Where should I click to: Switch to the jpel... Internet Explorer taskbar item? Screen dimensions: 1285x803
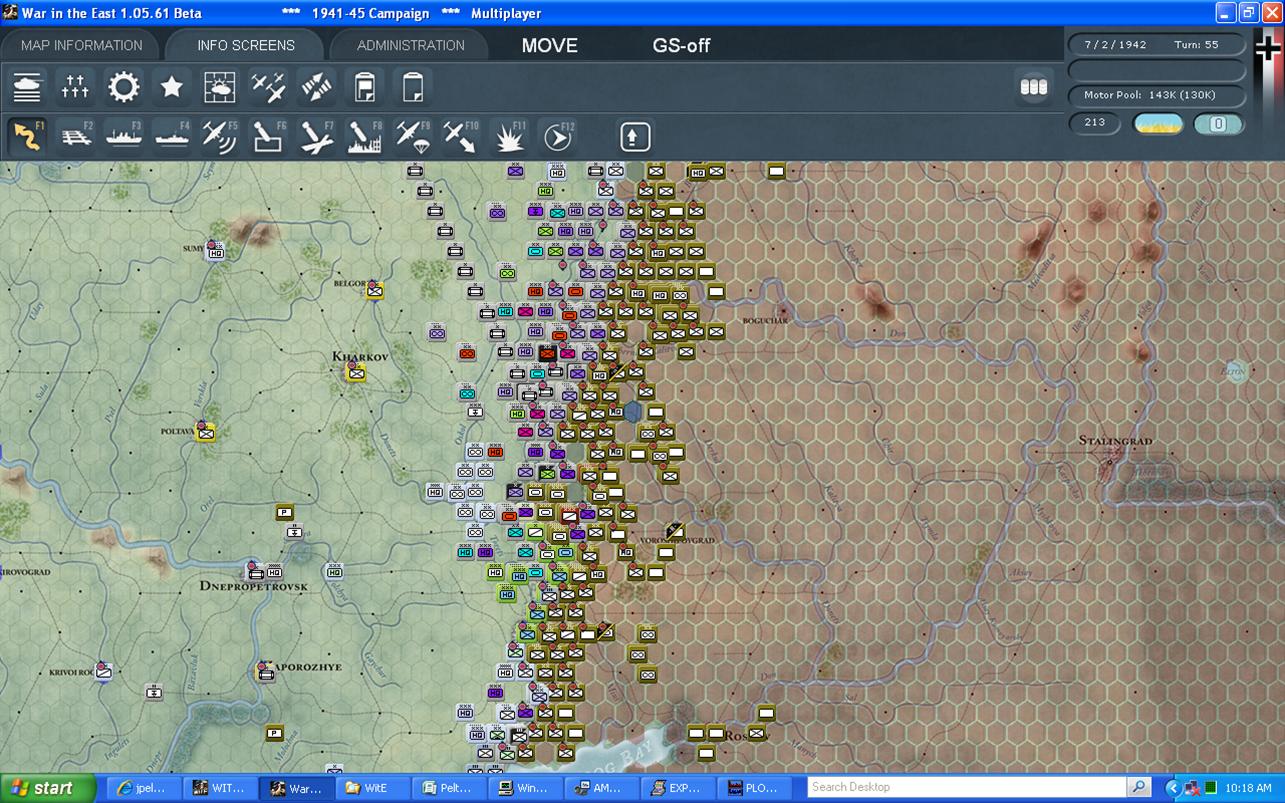coord(144,788)
